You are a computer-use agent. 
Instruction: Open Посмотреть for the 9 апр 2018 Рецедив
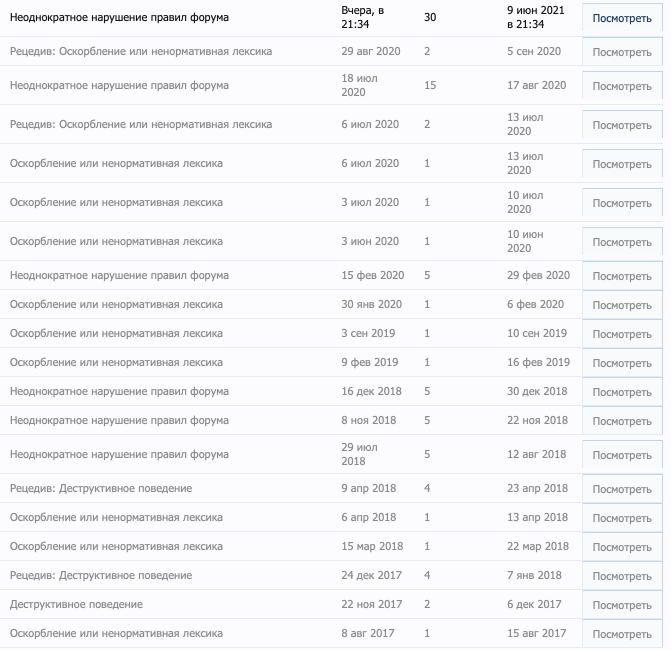click(x=622, y=489)
